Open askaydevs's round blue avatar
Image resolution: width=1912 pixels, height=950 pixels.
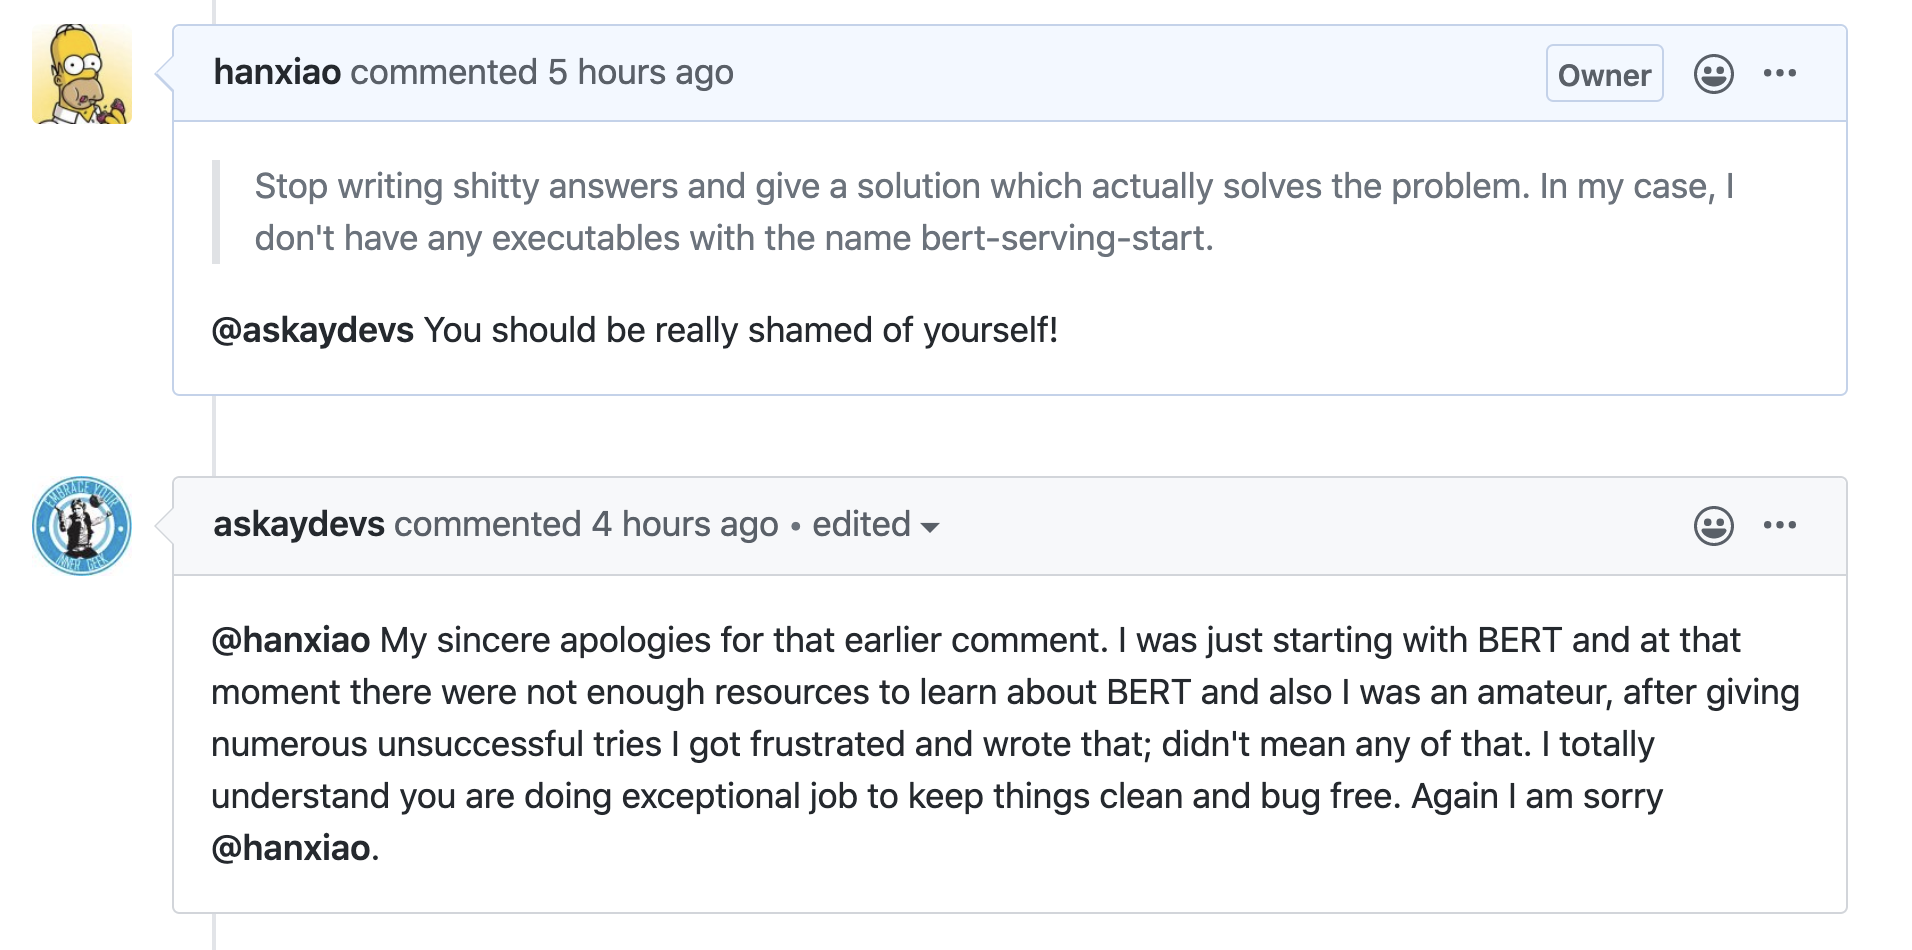coord(82,526)
